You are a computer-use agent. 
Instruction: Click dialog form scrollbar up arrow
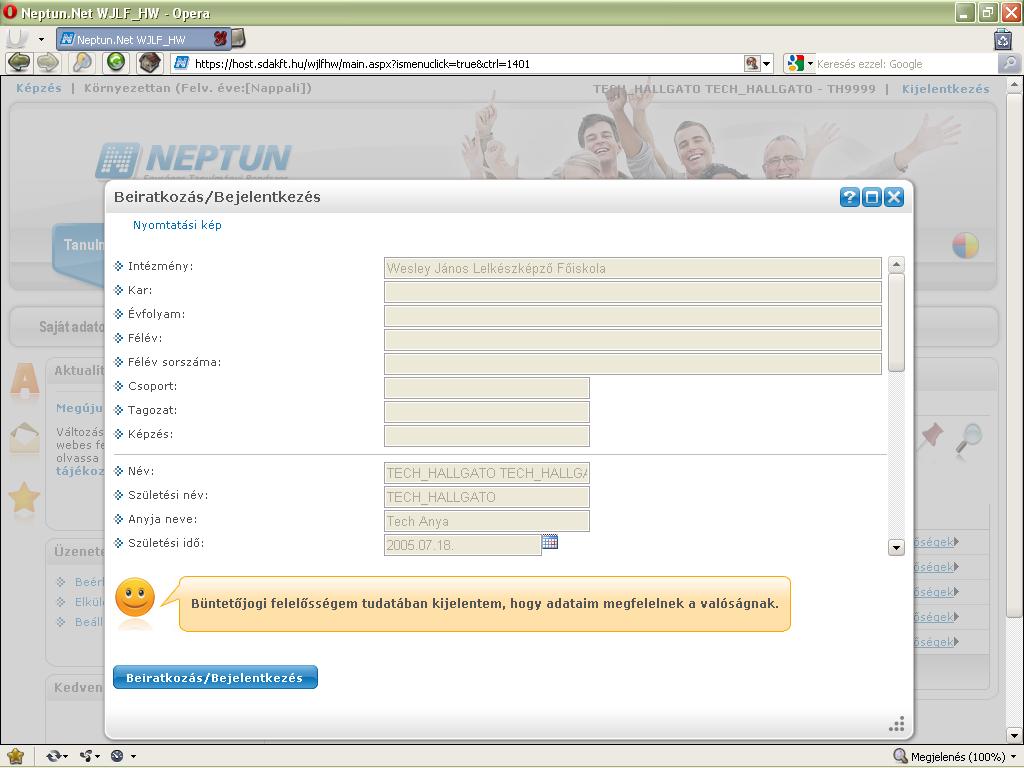click(896, 265)
